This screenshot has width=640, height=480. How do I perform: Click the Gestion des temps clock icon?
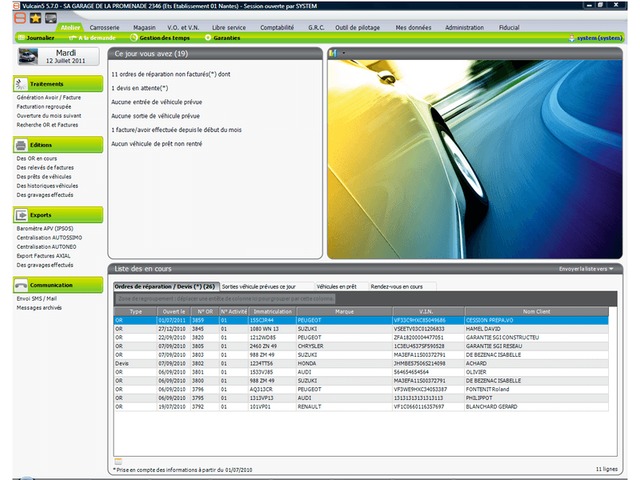(133, 38)
